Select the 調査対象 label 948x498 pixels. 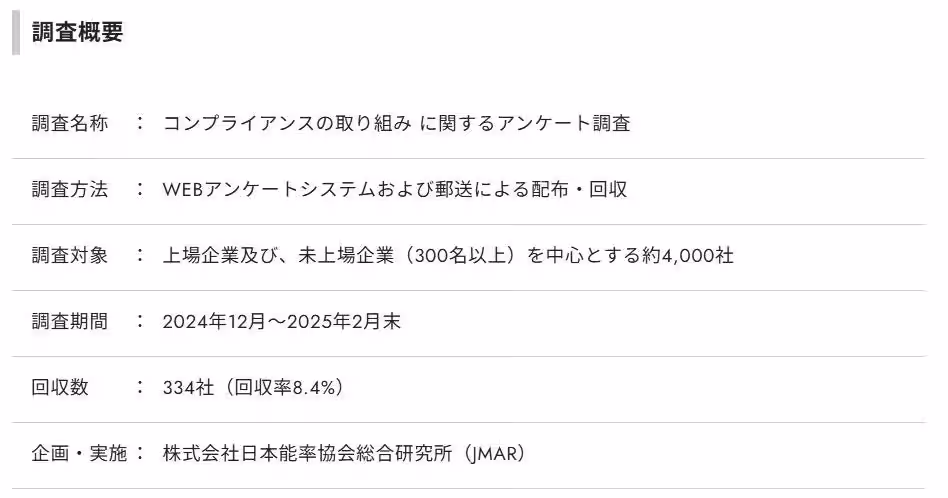[x=69, y=255]
